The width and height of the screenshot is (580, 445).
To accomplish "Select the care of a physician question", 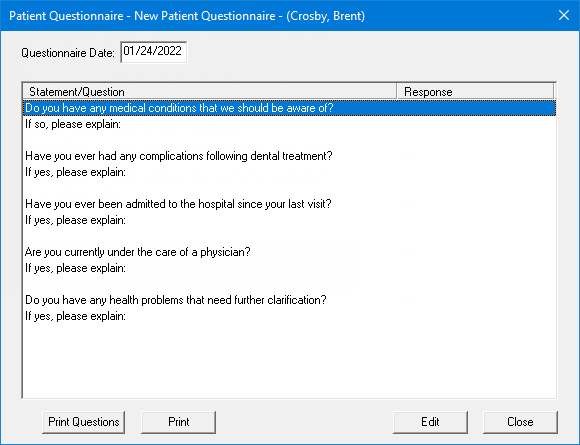I will click(289, 252).
